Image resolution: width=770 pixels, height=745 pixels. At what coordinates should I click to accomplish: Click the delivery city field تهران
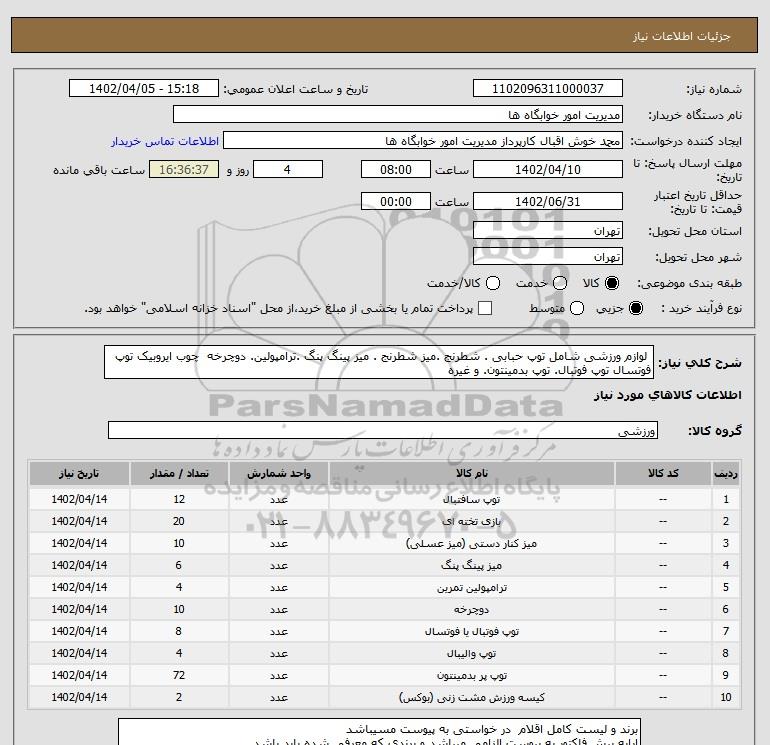click(x=548, y=256)
